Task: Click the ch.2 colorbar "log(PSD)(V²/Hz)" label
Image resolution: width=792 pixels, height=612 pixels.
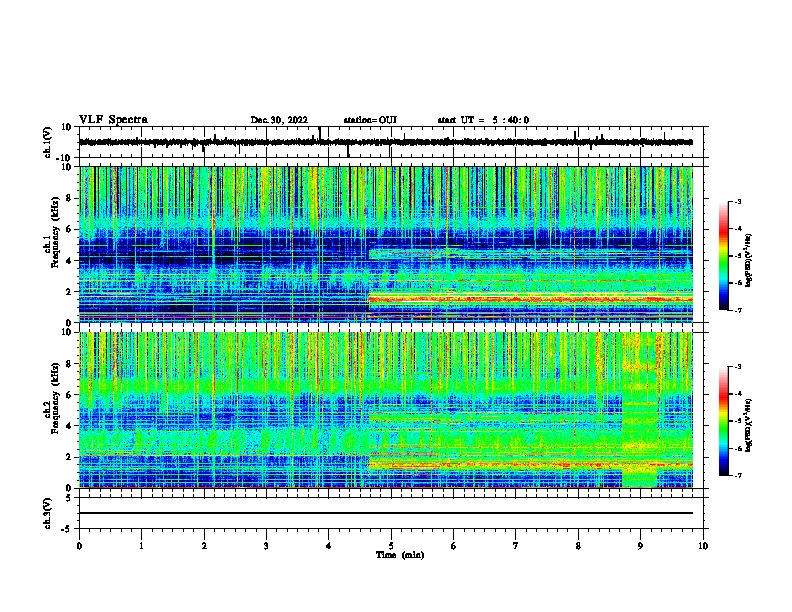Action: [750, 425]
